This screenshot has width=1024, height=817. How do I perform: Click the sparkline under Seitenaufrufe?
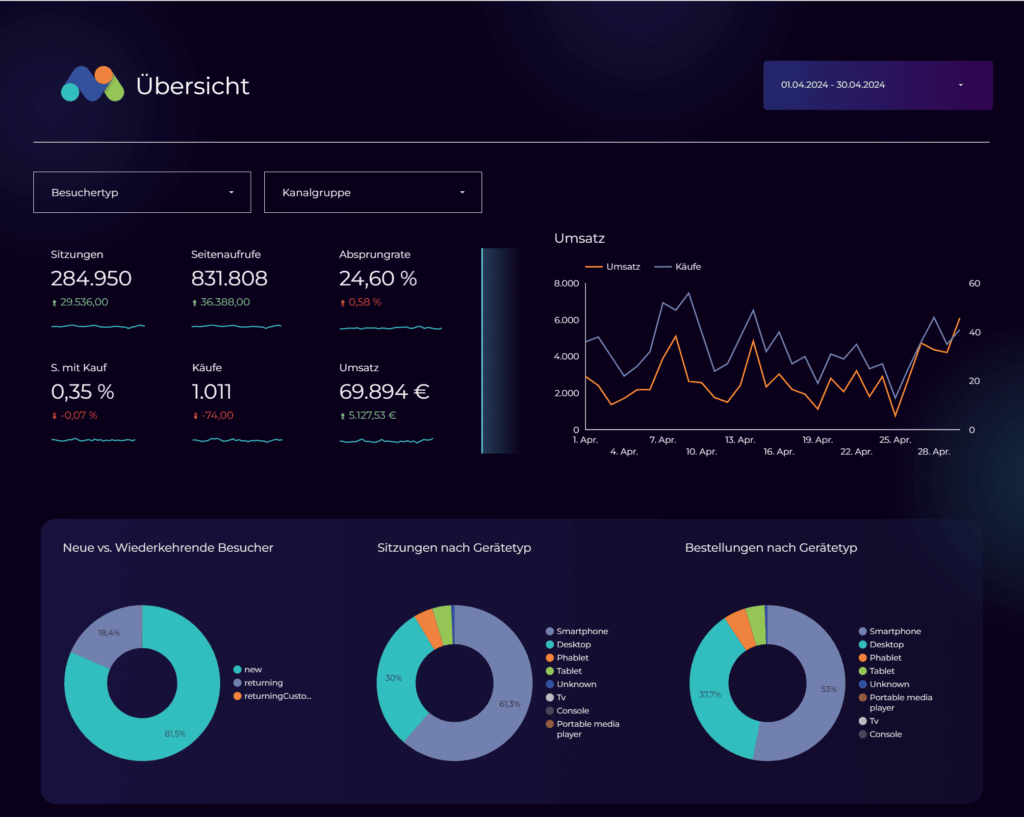(x=236, y=326)
